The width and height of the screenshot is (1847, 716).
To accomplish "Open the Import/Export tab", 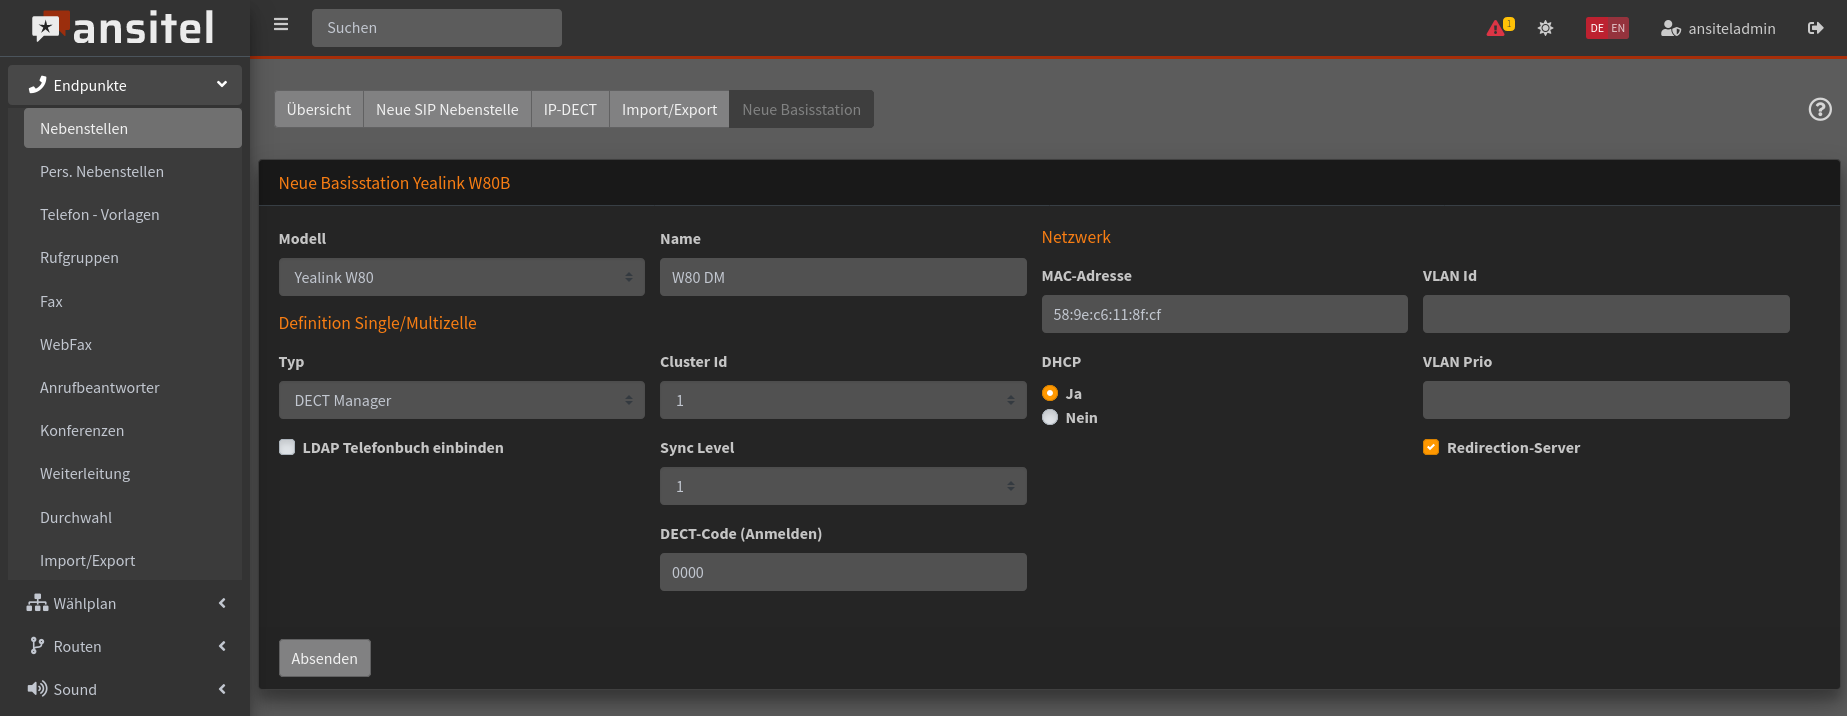I will [x=669, y=110].
